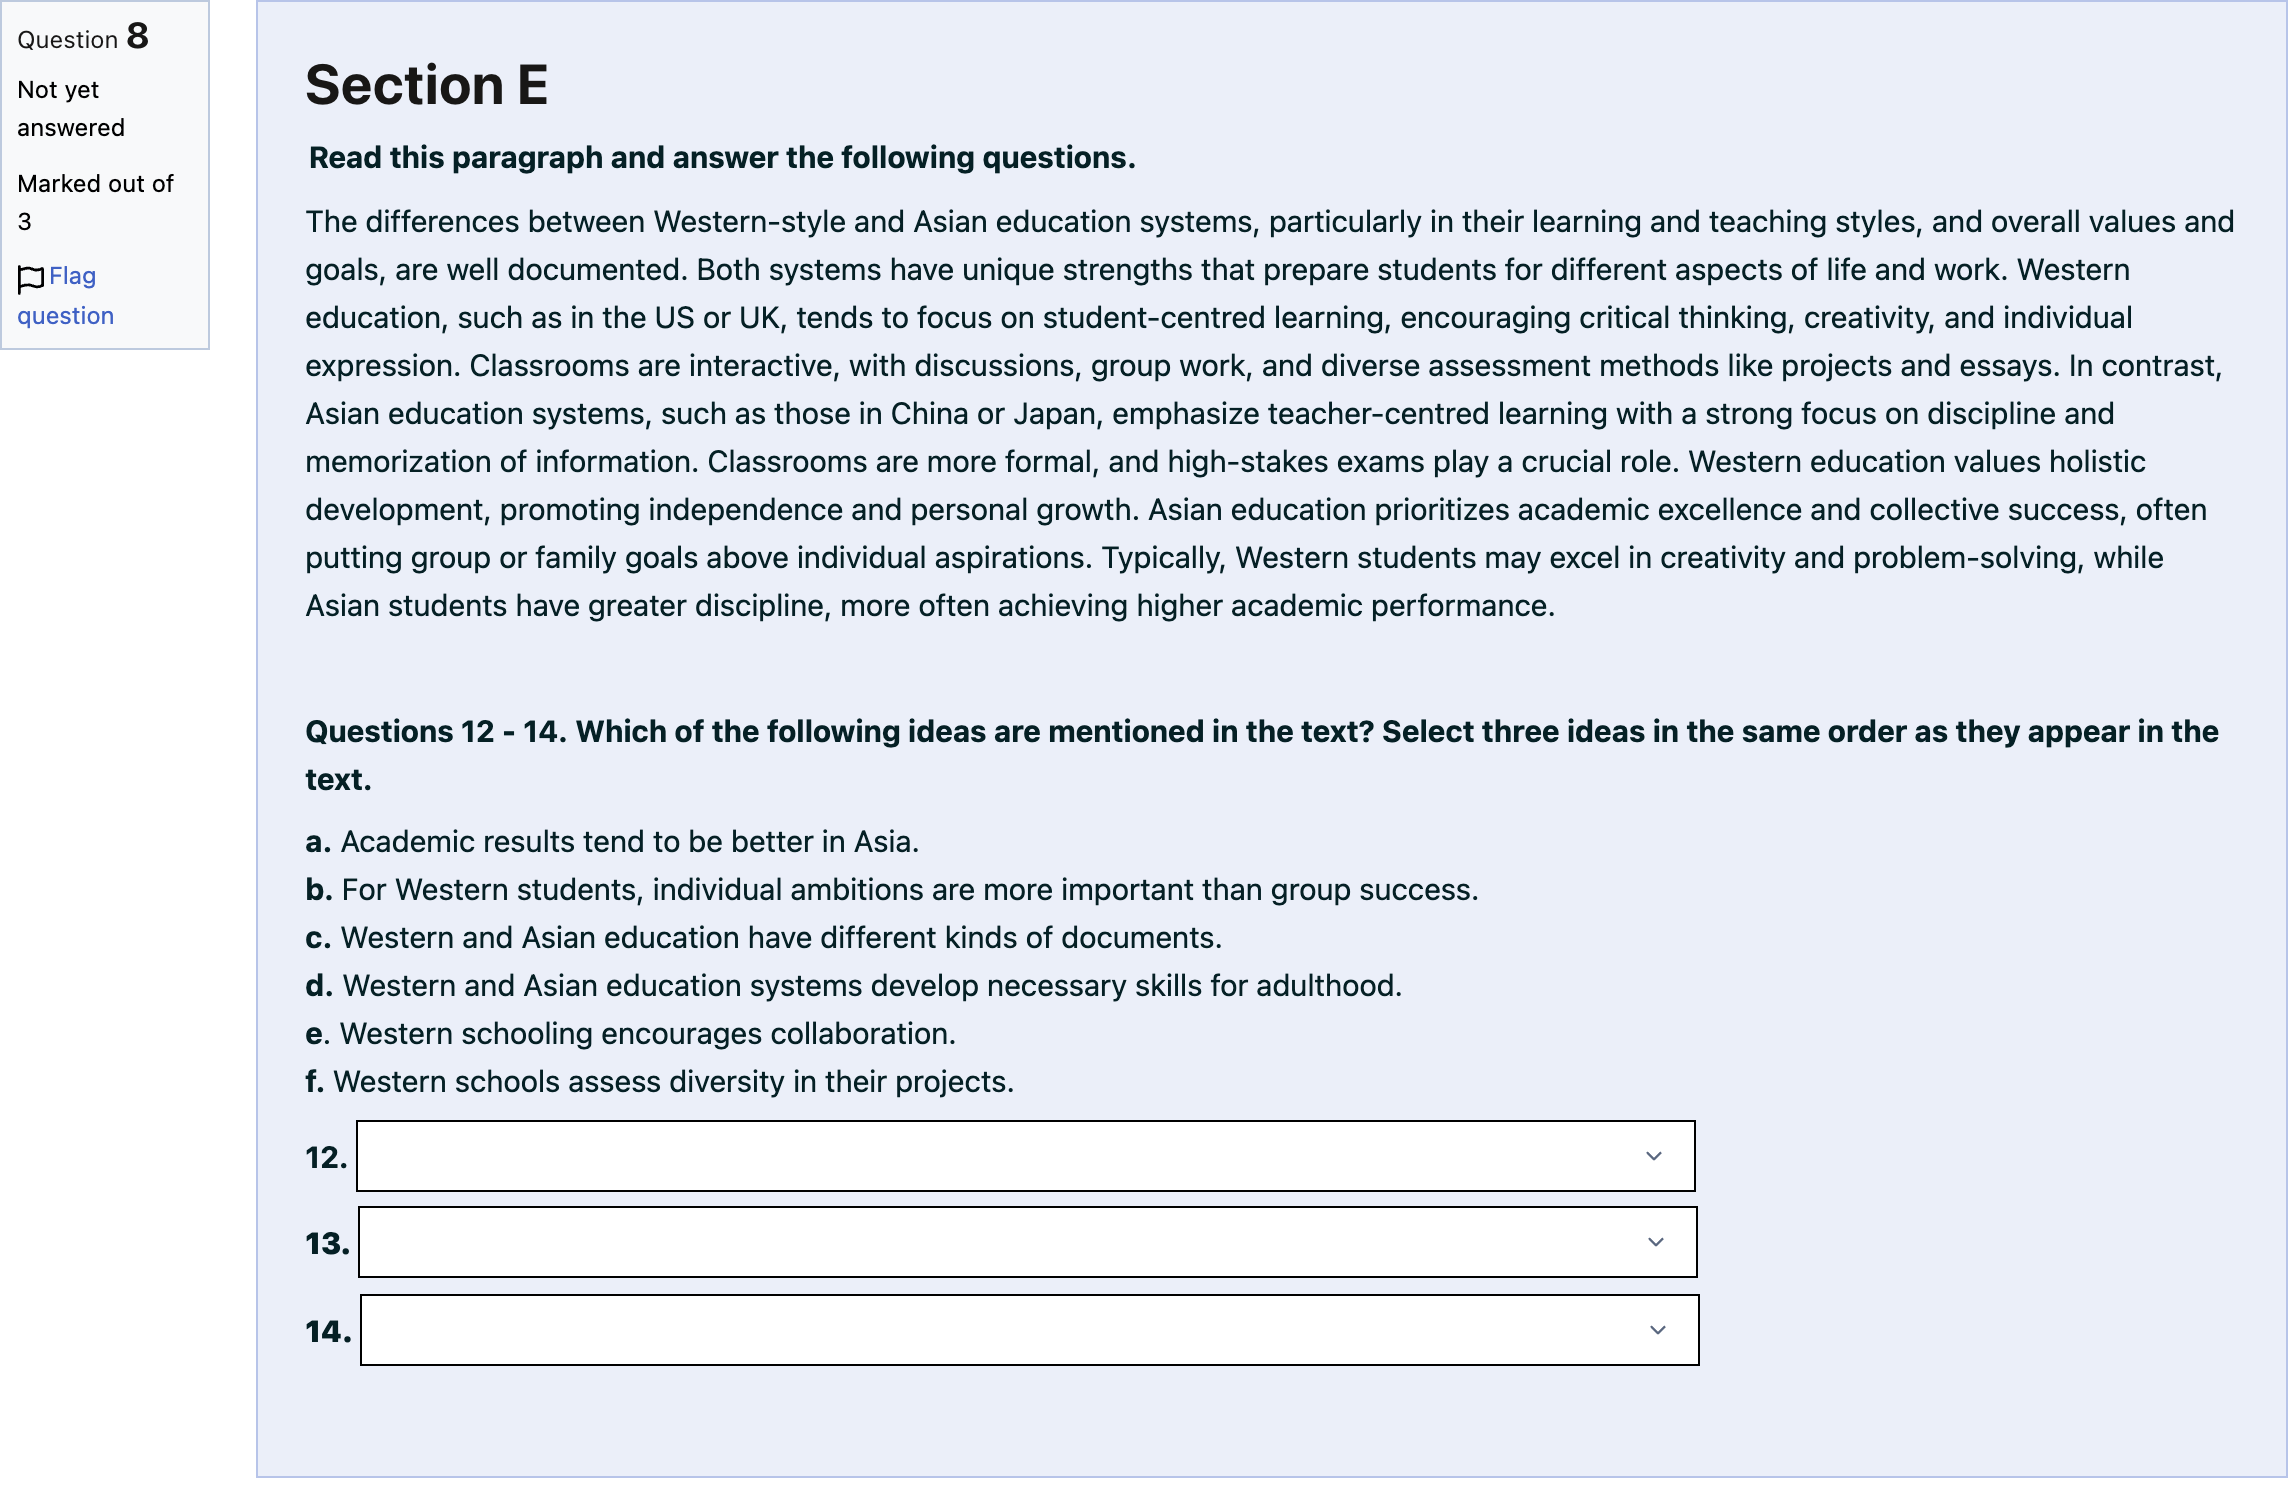Click the Questions 12 - 14 prompt text
The width and height of the screenshot is (2288, 1510).
(1262, 755)
